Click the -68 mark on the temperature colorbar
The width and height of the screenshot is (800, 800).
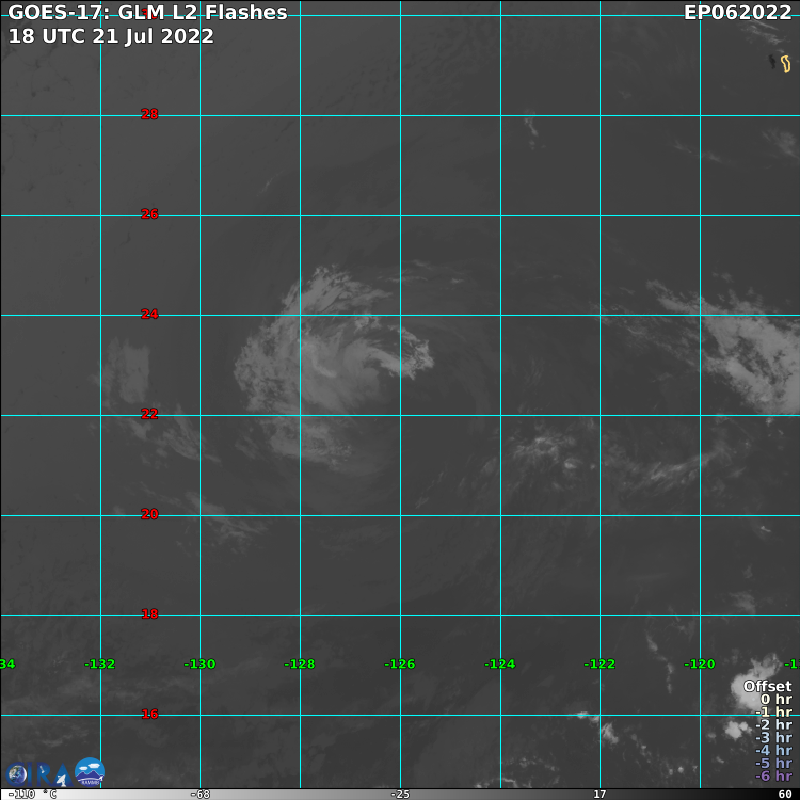pyautogui.click(x=200, y=794)
